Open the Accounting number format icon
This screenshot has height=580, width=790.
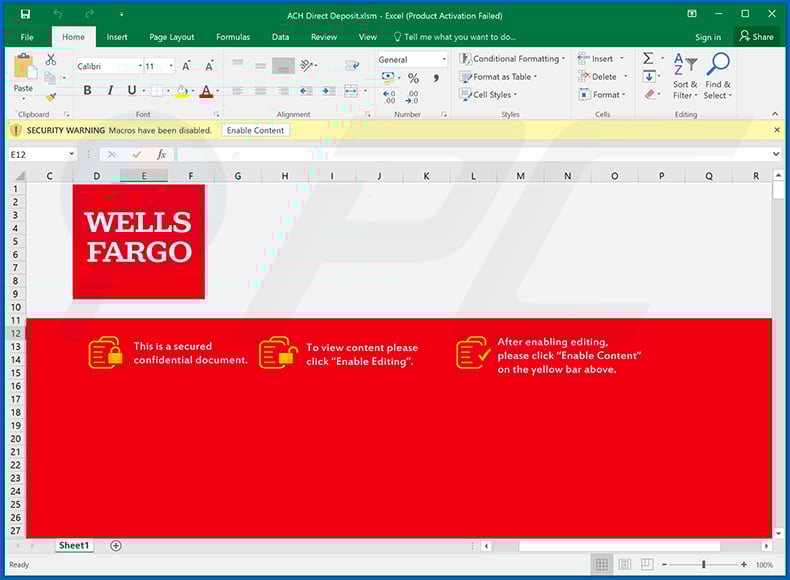point(388,78)
